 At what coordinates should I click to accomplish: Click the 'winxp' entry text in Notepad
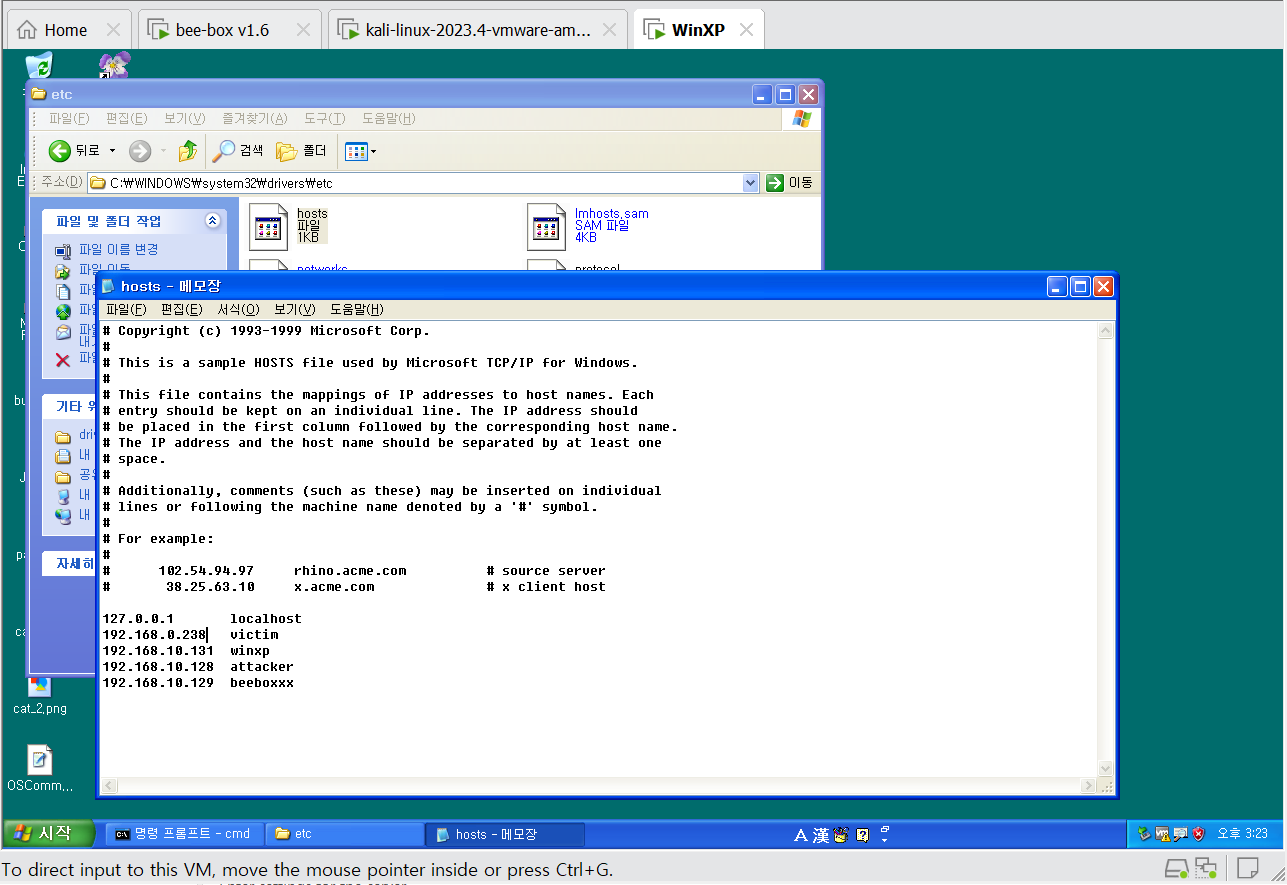(250, 651)
